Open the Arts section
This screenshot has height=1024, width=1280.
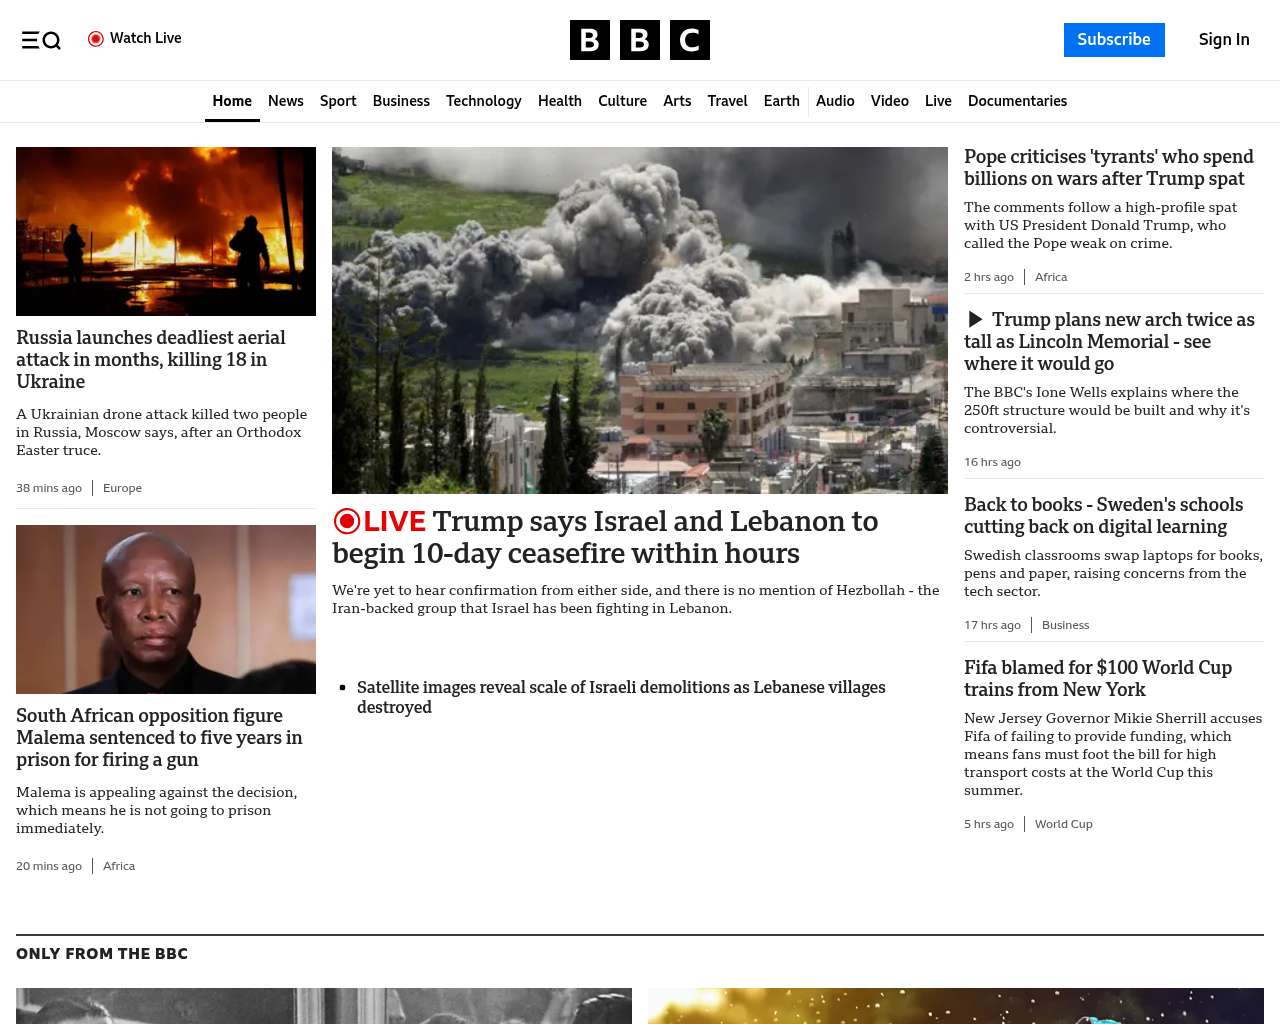click(677, 101)
